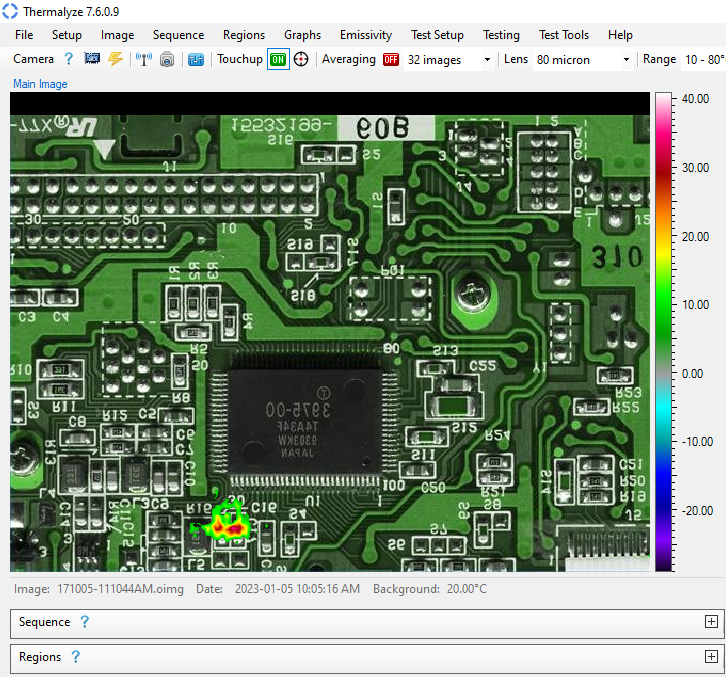Image resolution: width=726 pixels, height=677 pixels.
Task: Open help for the Sequence panel
Action: [85, 622]
